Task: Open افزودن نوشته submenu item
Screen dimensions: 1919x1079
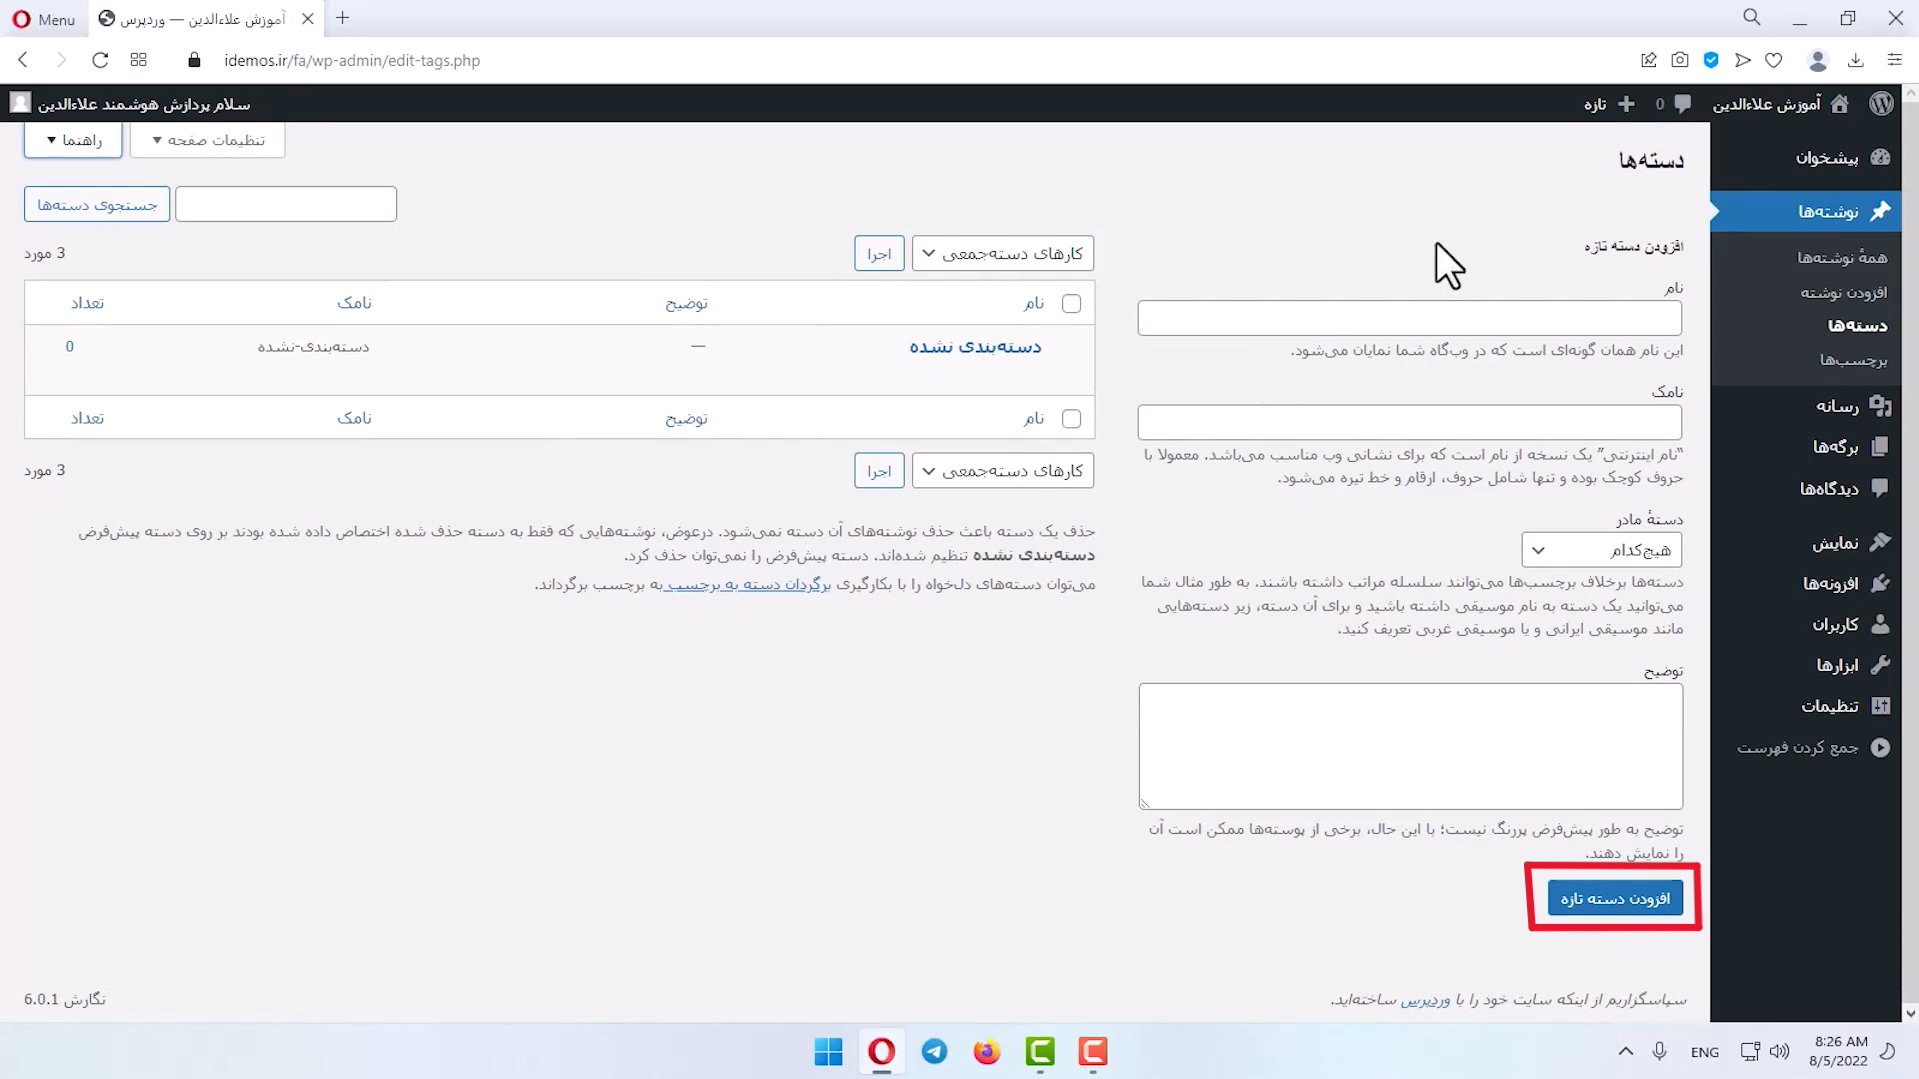Action: (1844, 292)
